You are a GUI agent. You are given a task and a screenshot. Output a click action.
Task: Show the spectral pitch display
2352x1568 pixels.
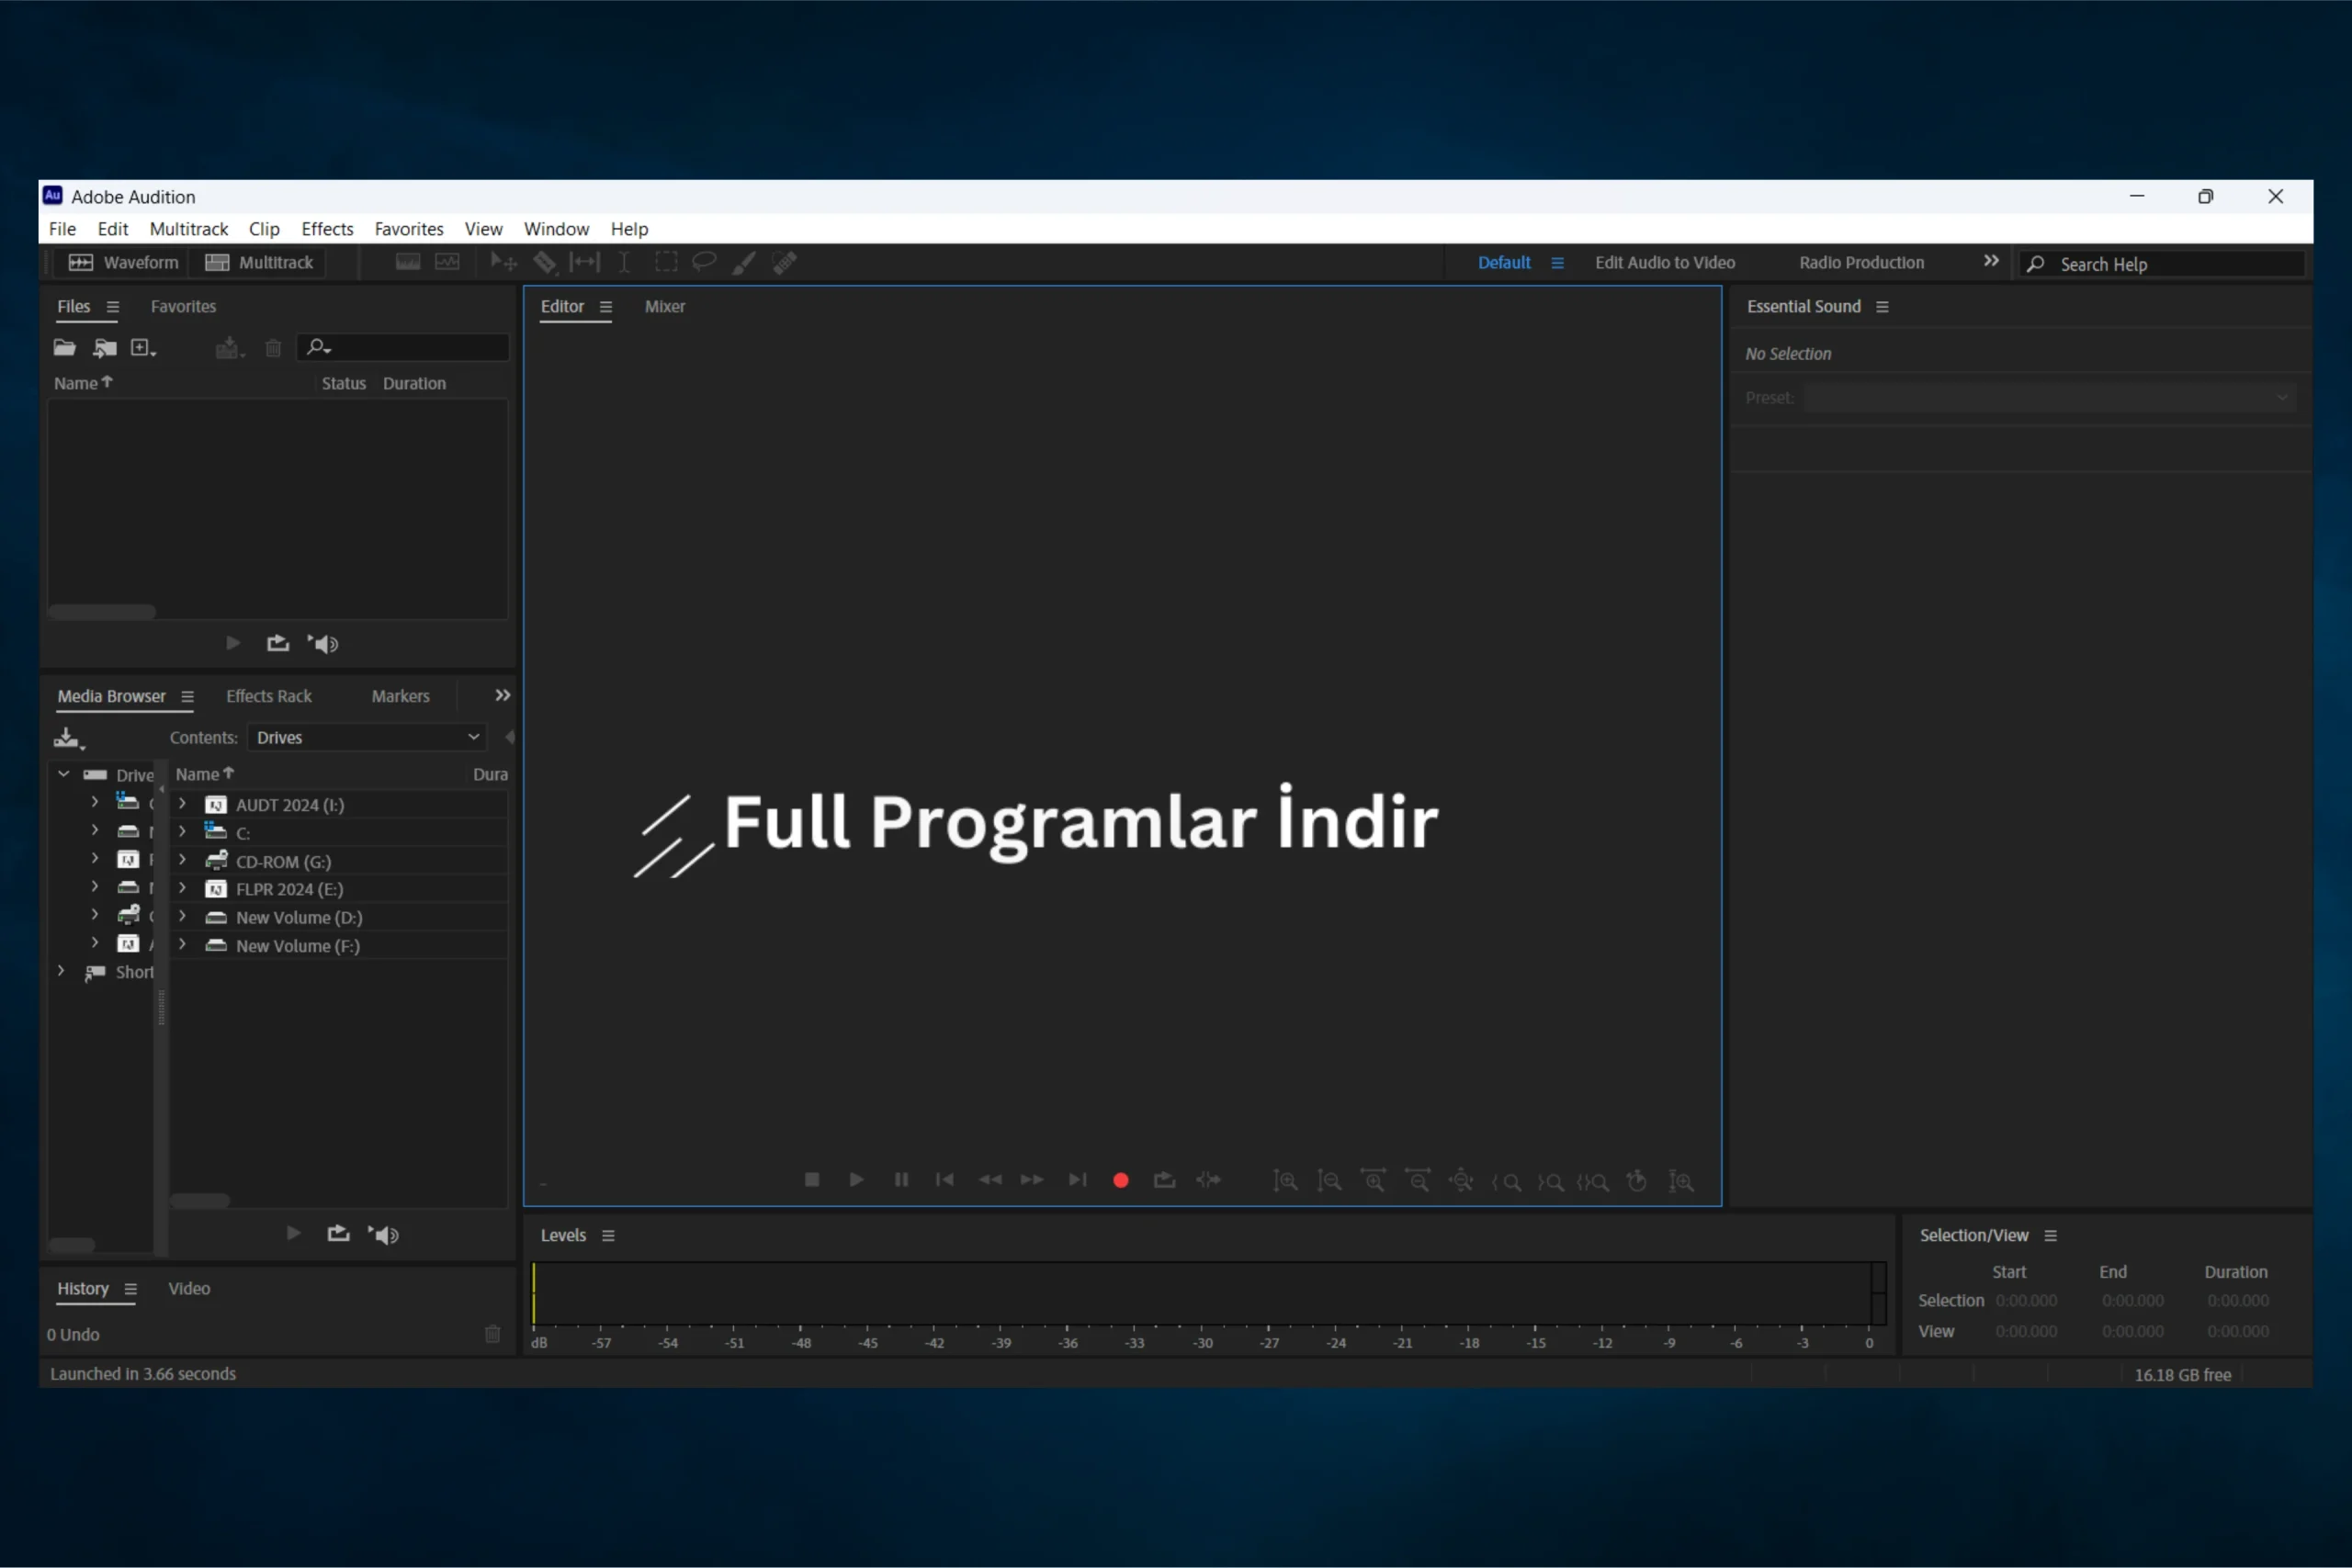click(x=447, y=262)
